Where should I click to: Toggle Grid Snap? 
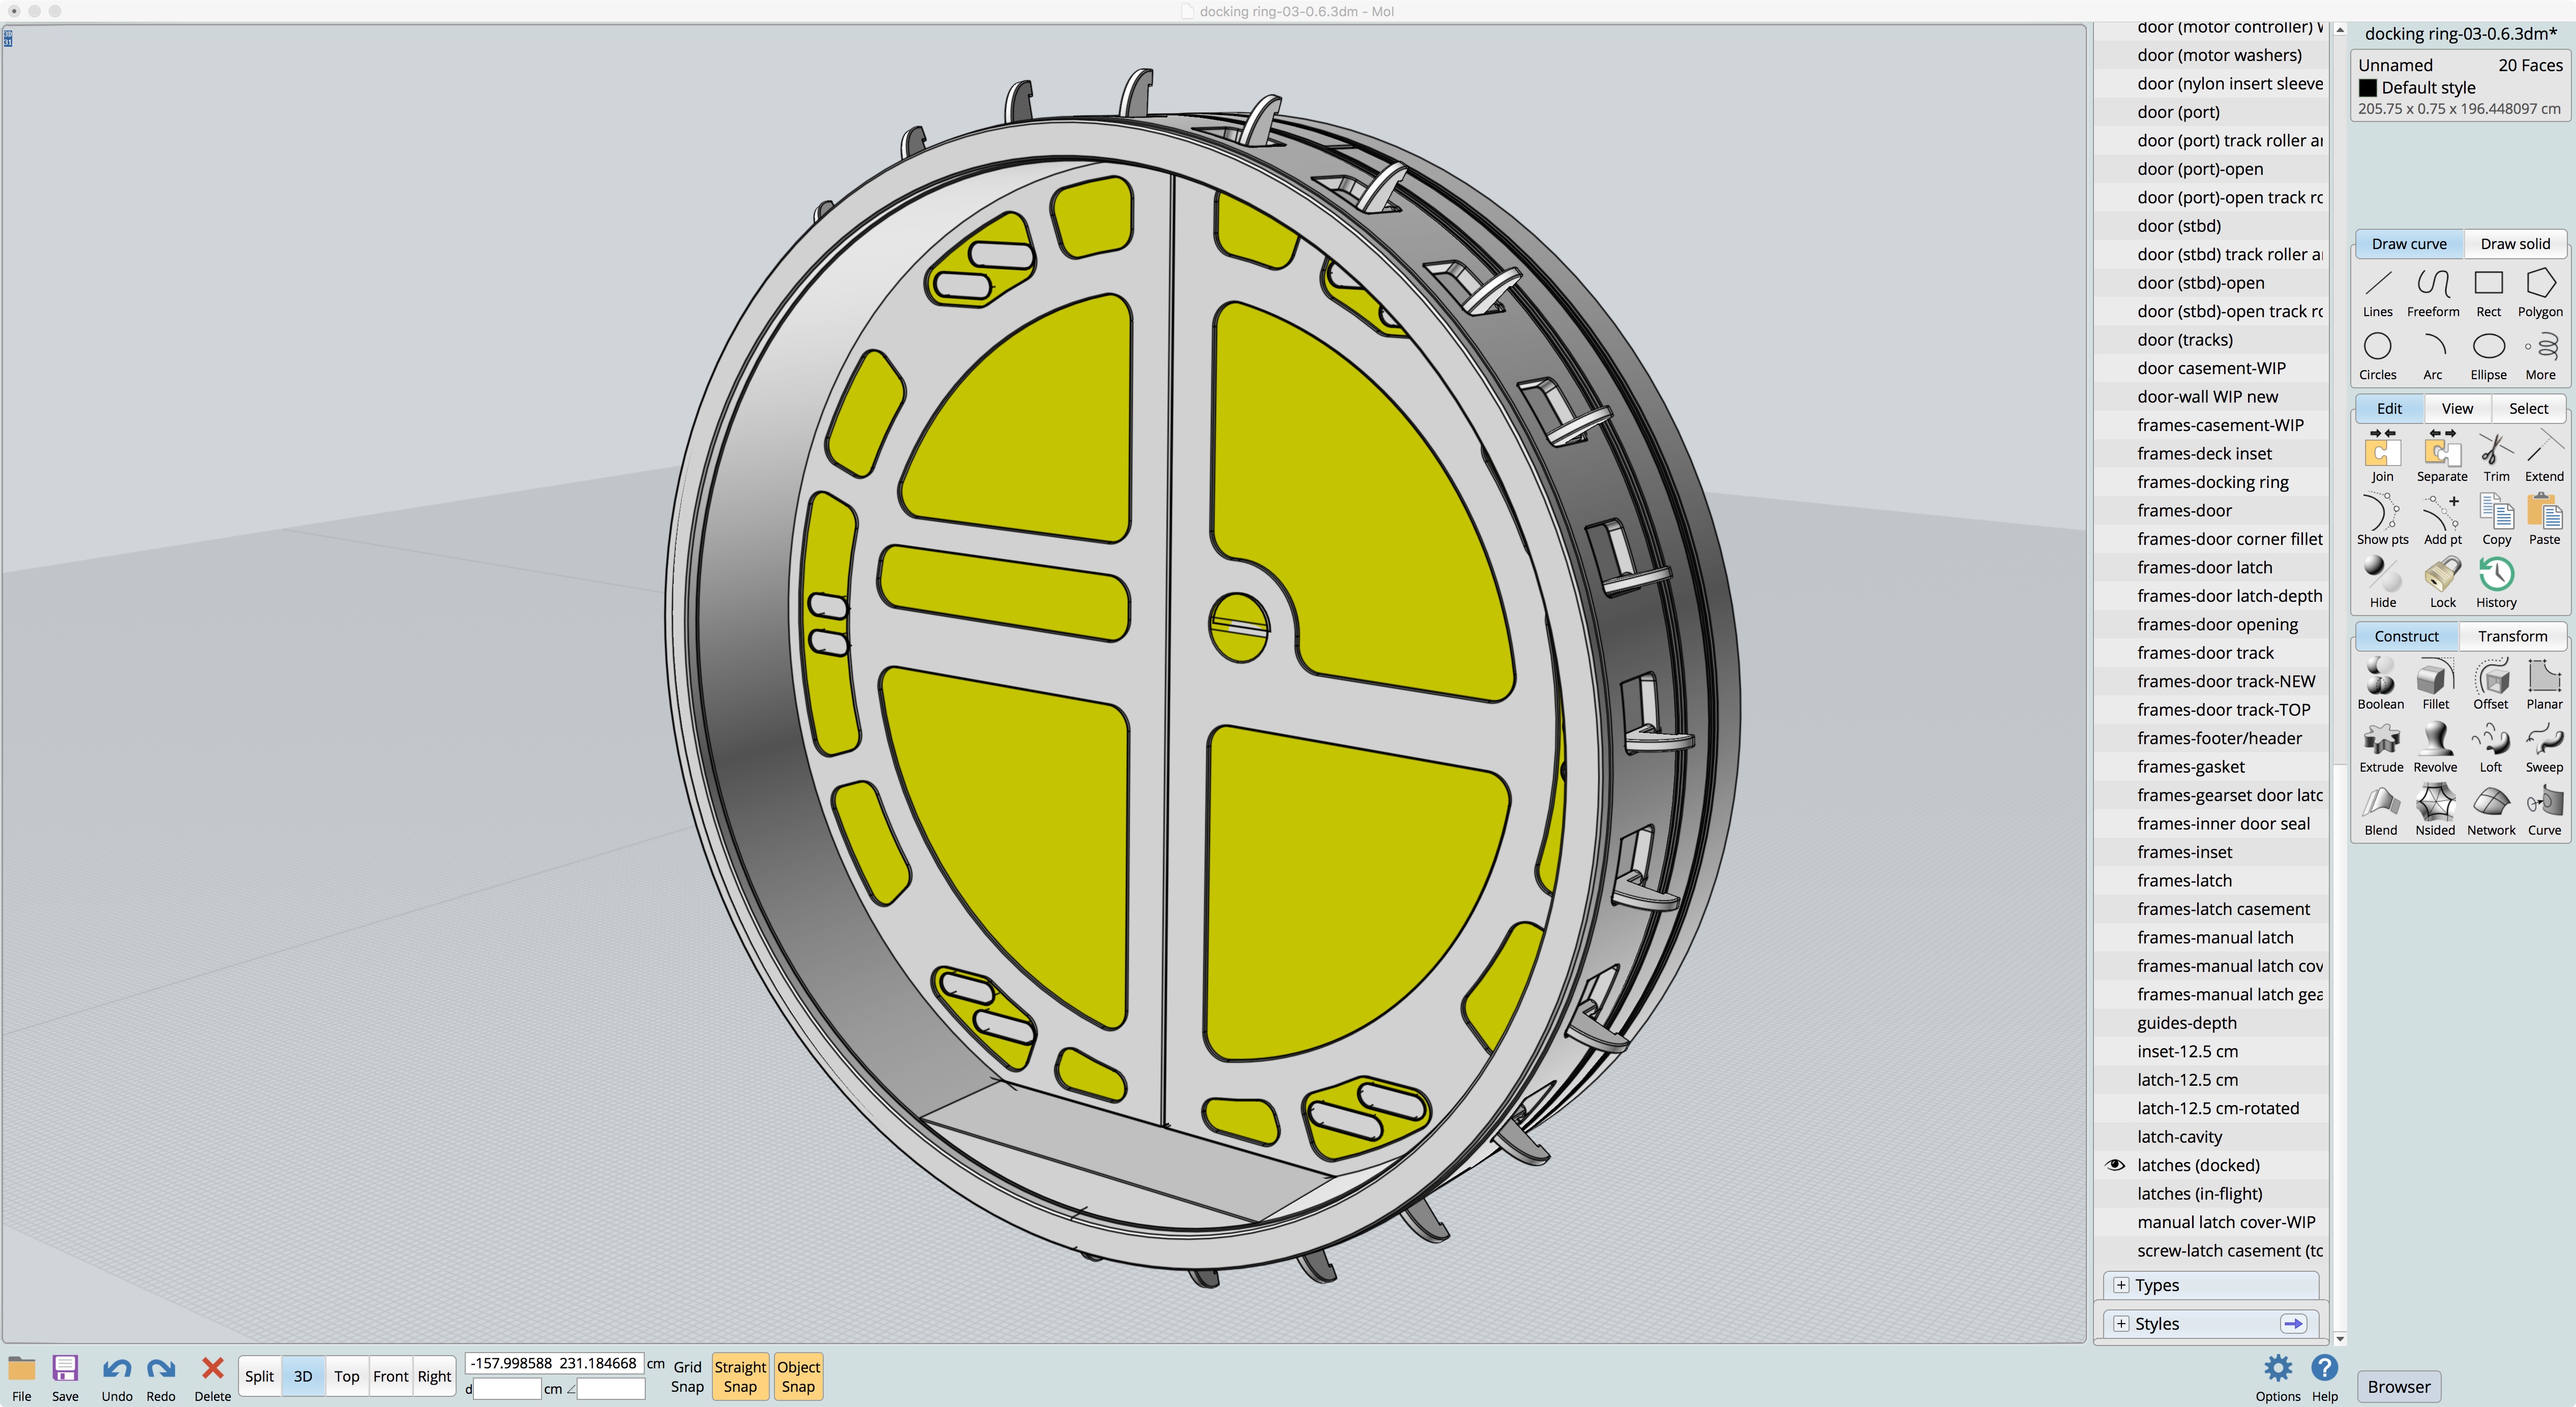[x=687, y=1376]
